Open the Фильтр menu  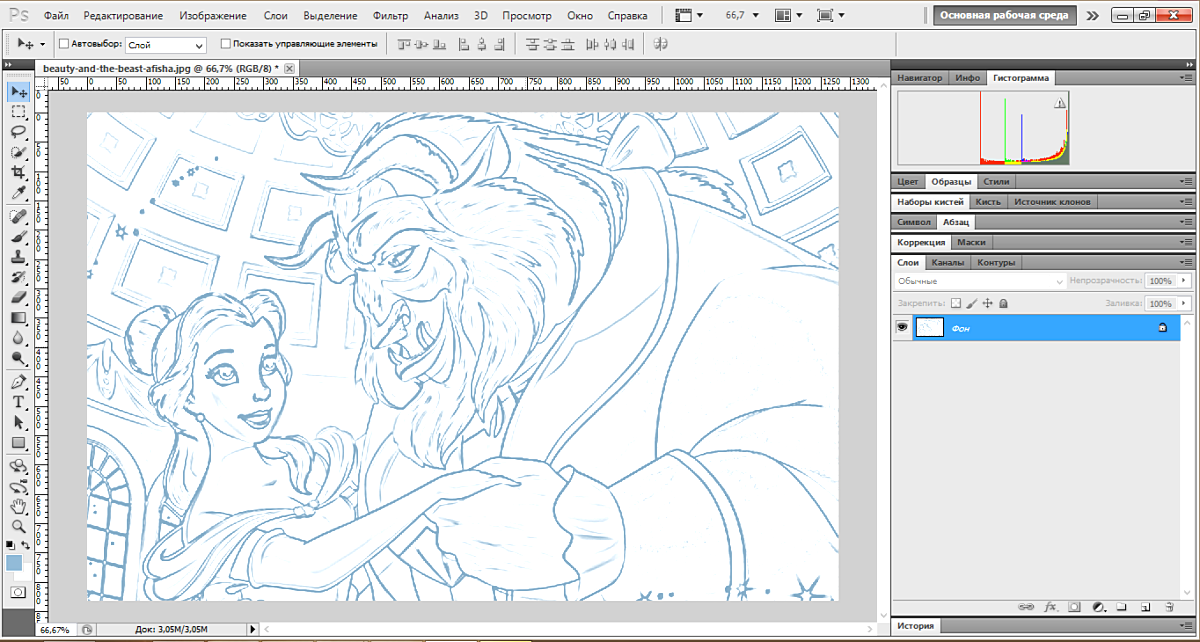[x=389, y=16]
